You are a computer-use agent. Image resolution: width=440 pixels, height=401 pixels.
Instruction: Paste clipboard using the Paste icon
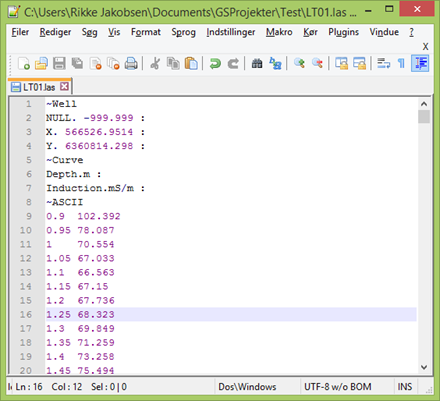pos(191,63)
